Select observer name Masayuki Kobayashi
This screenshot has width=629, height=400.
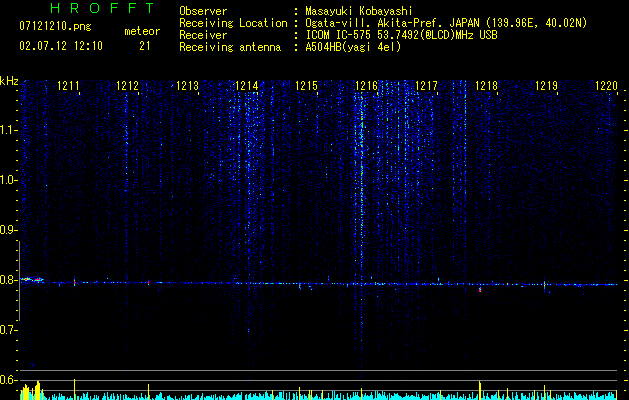(x=359, y=11)
